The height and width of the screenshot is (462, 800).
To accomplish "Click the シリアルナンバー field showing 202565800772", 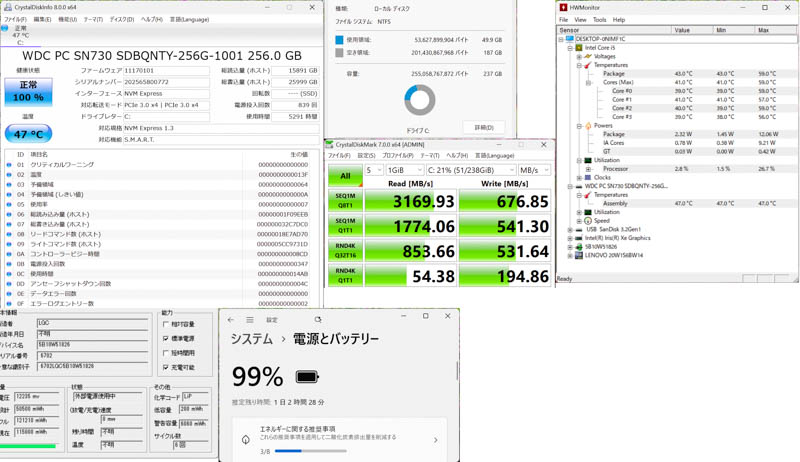I will click(166, 82).
